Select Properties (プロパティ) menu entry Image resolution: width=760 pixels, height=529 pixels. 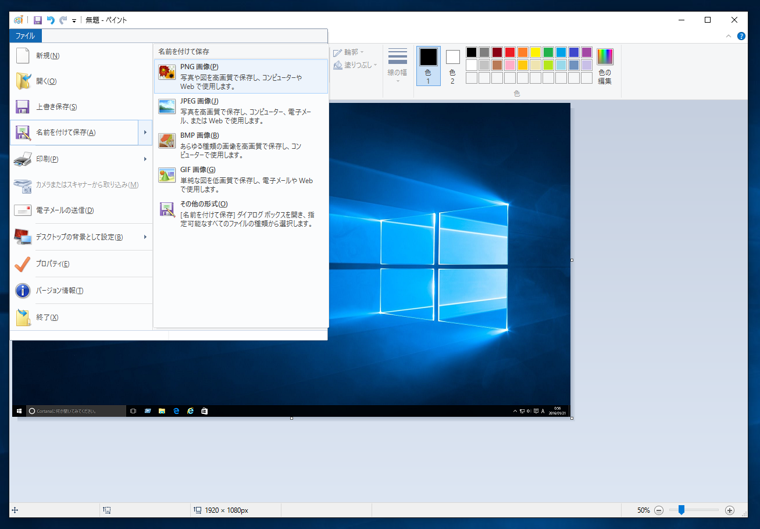pos(81,264)
